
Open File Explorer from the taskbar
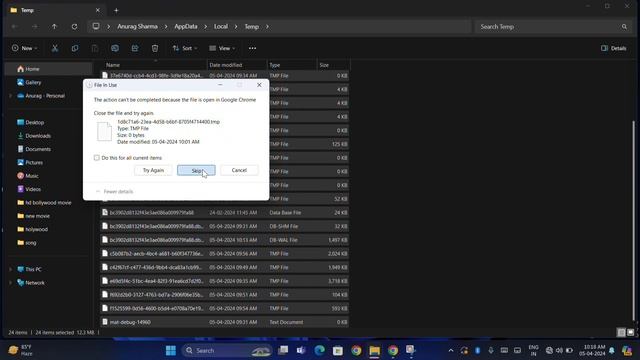(x=374, y=350)
